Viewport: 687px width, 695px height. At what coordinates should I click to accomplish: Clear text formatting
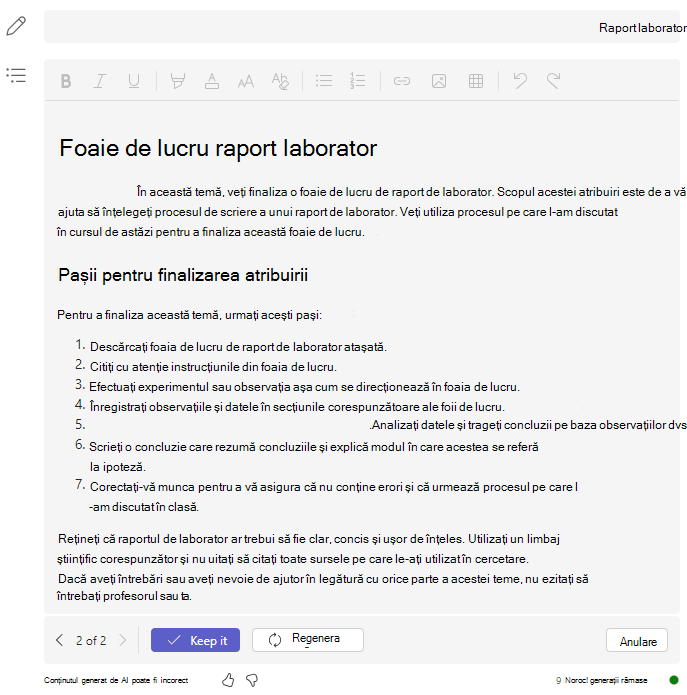[x=280, y=81]
